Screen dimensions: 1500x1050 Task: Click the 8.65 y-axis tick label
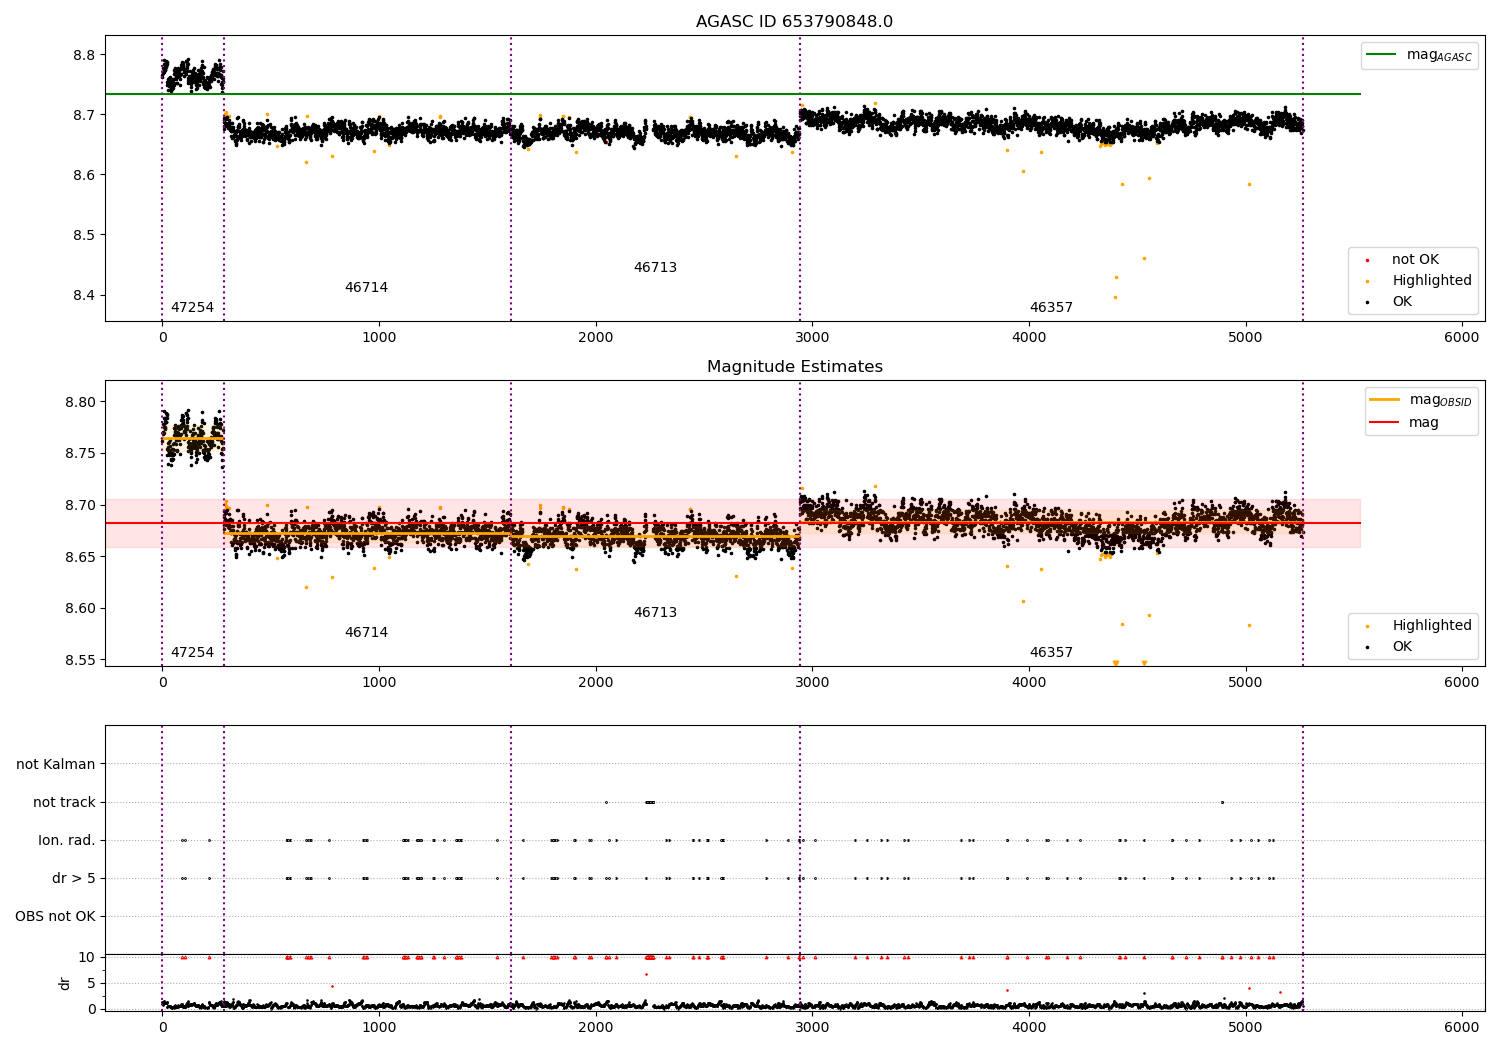81,557
